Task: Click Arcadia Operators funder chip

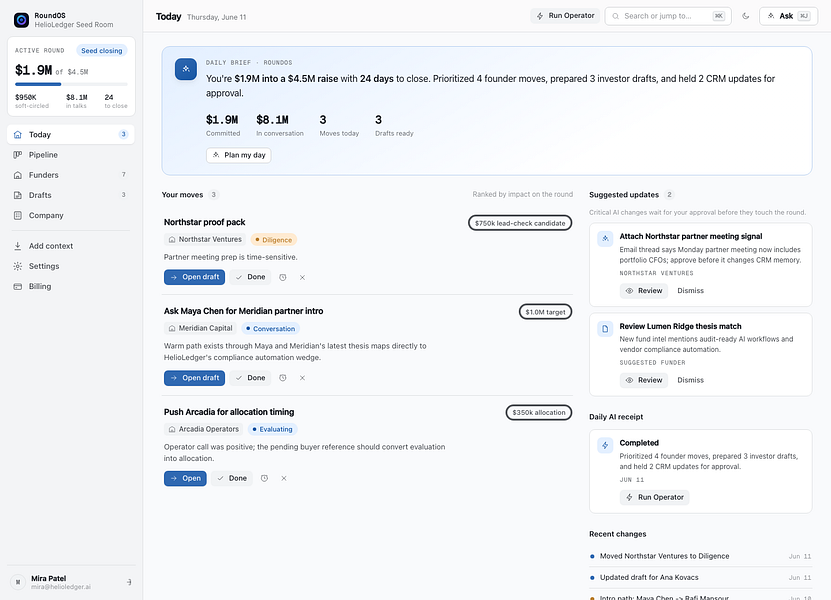Action: click(204, 429)
